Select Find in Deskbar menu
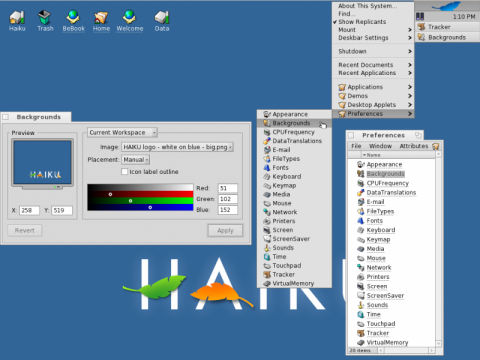 373,14
